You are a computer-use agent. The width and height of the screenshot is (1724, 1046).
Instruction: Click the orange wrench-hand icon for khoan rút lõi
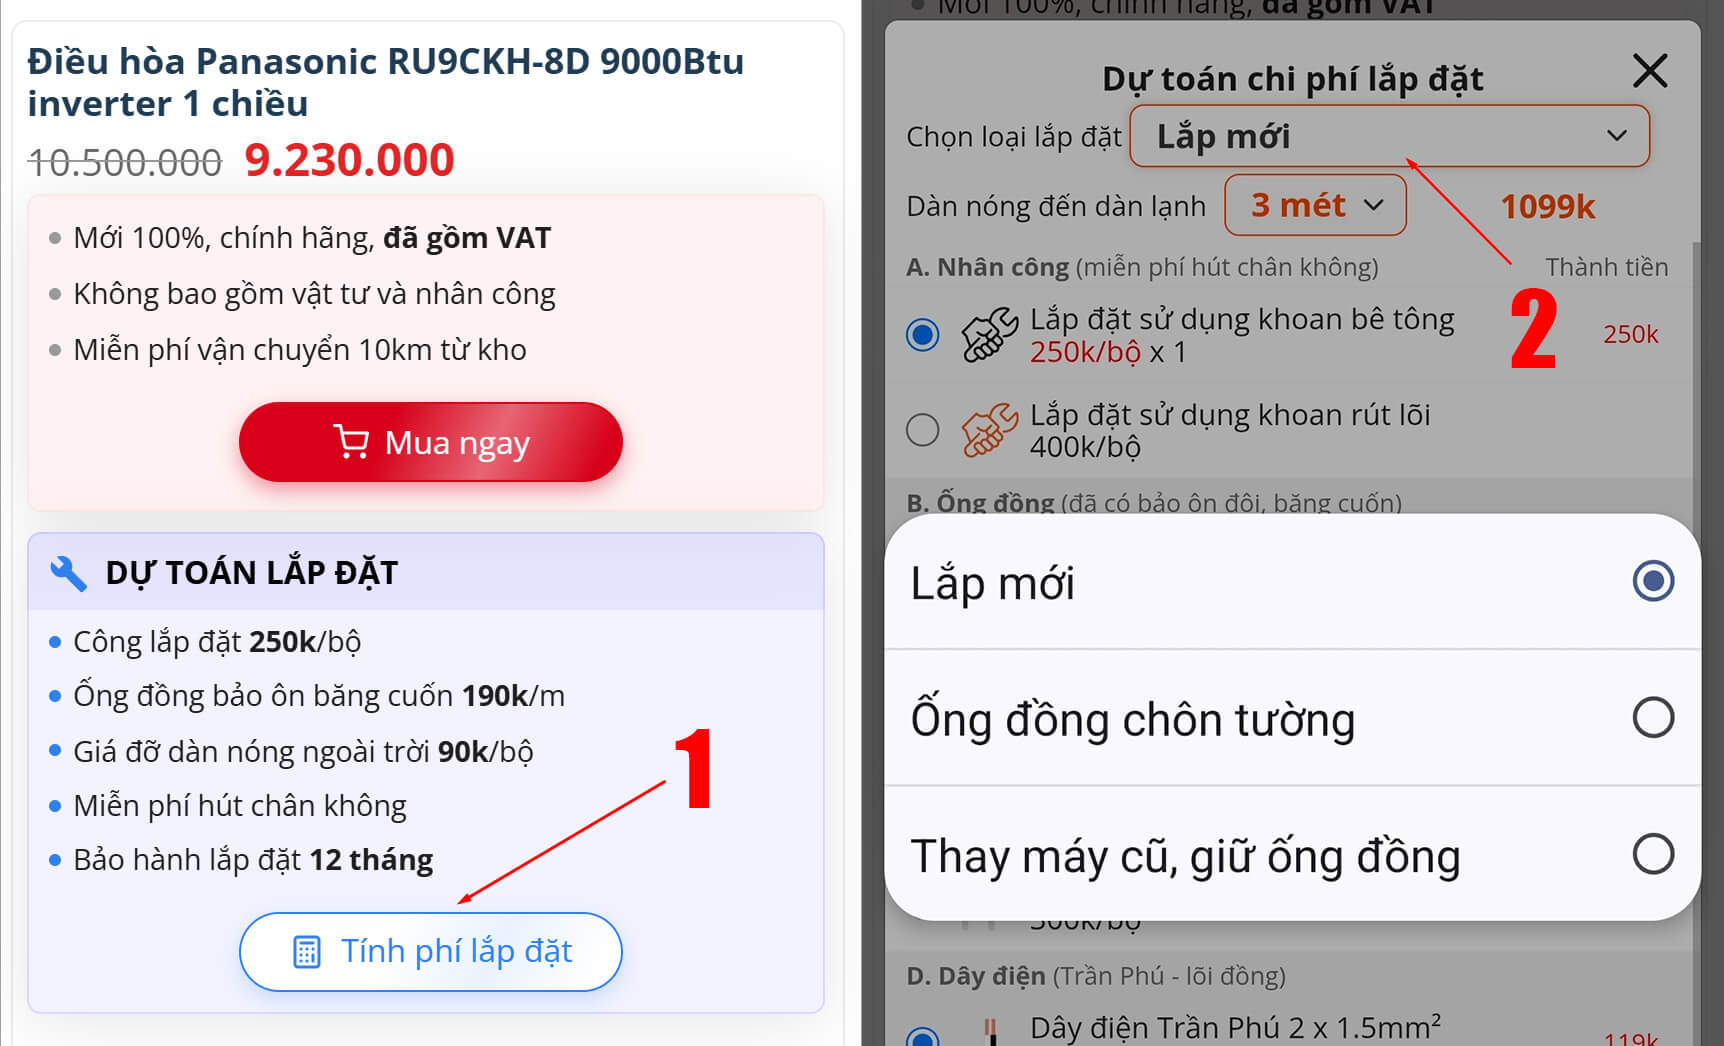tap(989, 430)
